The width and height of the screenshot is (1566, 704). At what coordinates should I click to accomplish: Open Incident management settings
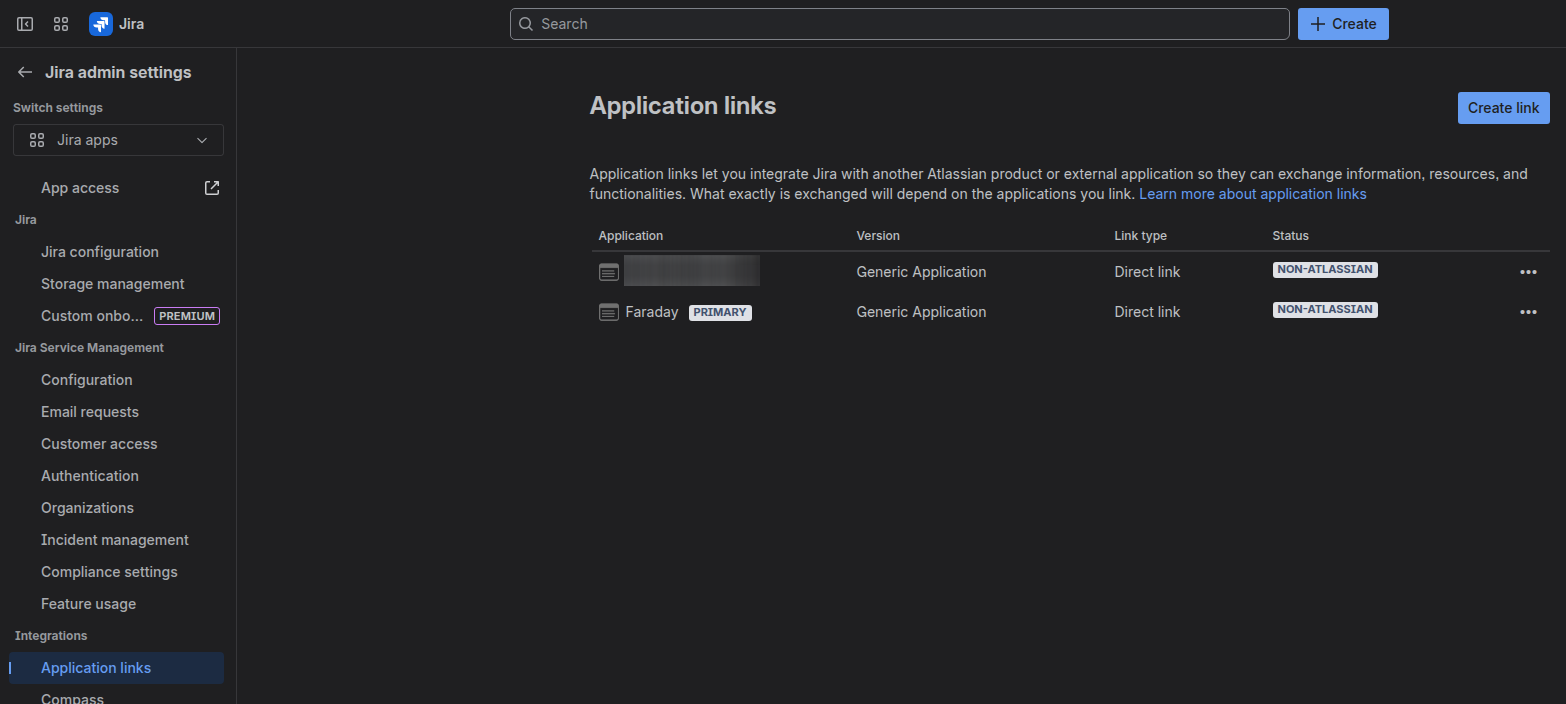click(x=115, y=540)
